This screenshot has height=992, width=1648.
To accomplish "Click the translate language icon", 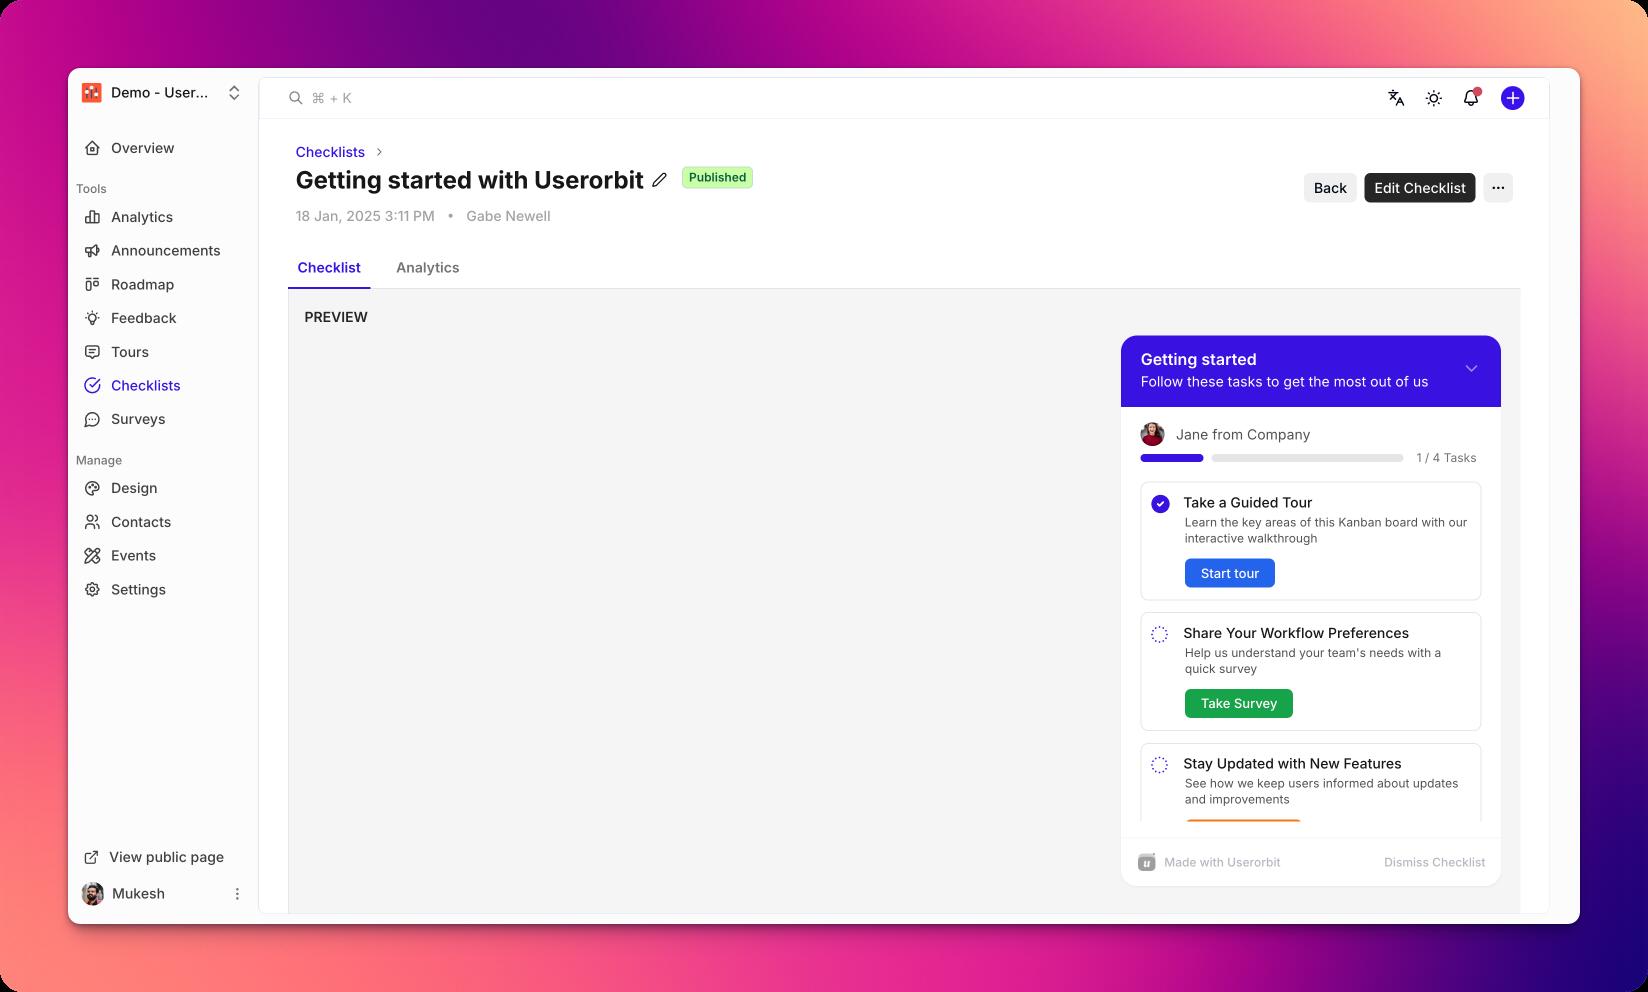I will coord(1396,98).
